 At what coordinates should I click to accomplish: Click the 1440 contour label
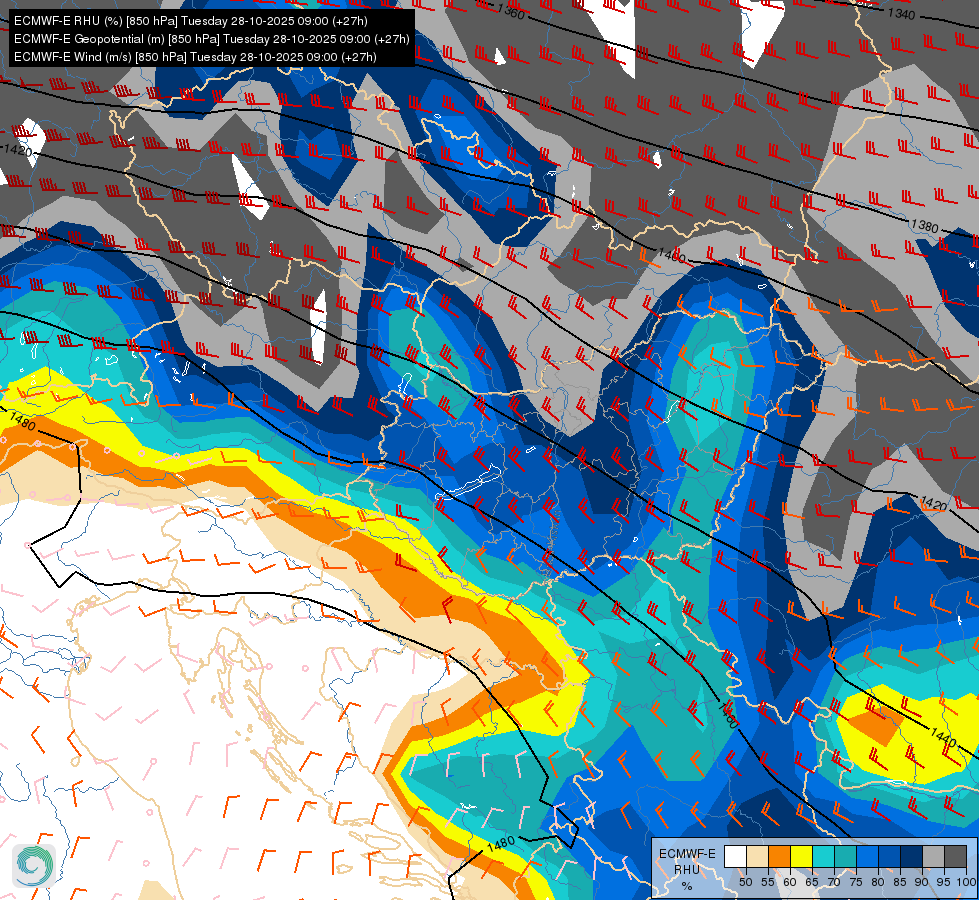tap(943, 737)
